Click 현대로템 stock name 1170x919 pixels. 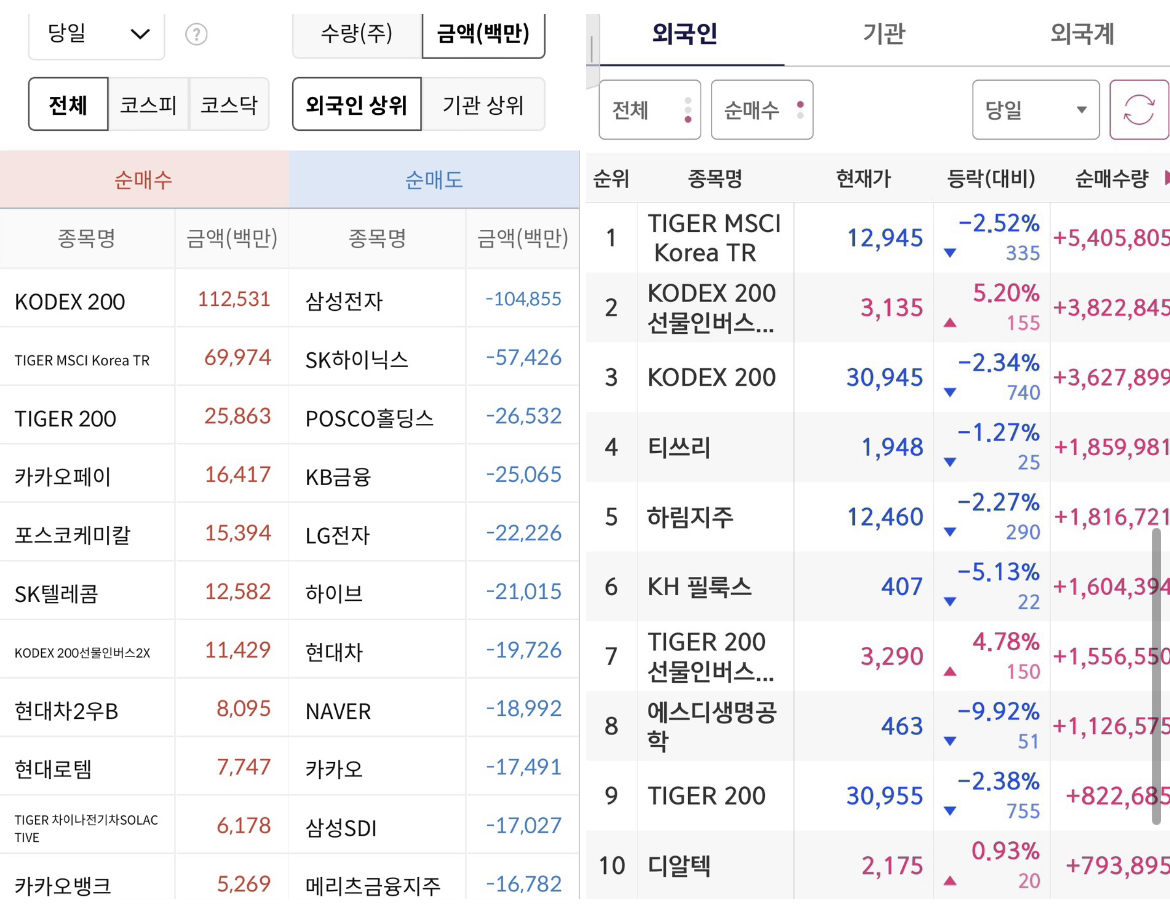click(53, 770)
